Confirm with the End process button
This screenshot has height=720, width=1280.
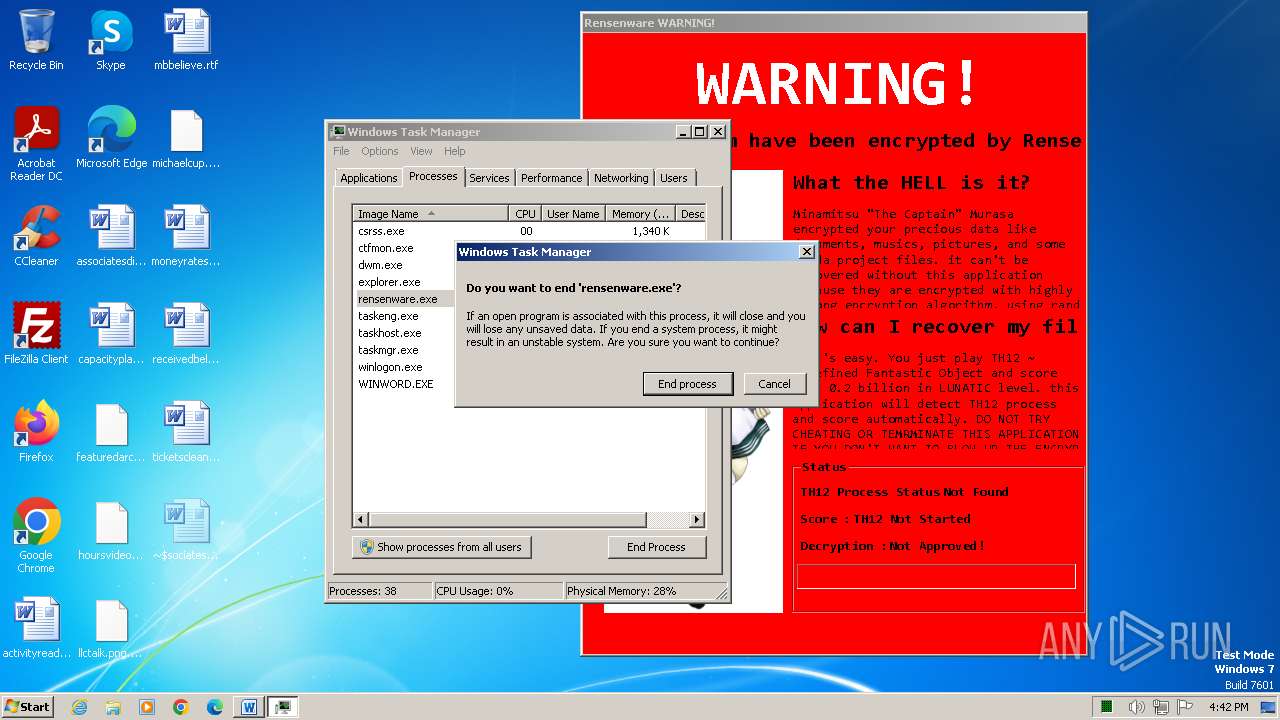687,384
